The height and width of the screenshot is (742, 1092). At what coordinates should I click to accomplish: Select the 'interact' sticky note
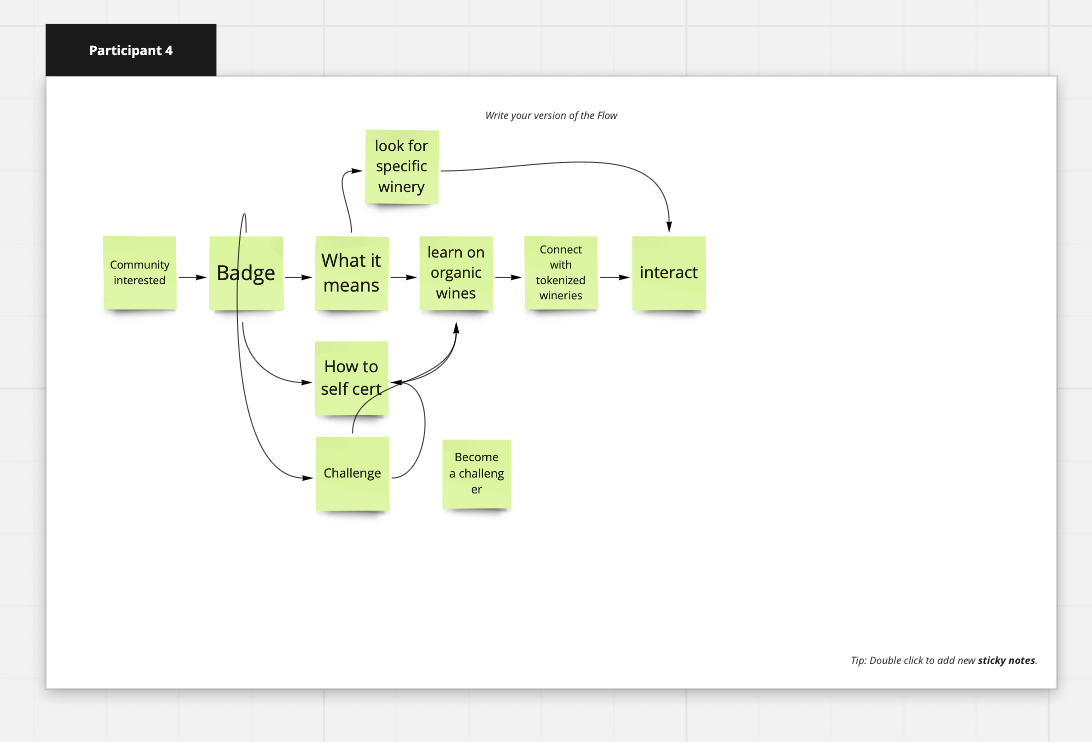pos(669,272)
